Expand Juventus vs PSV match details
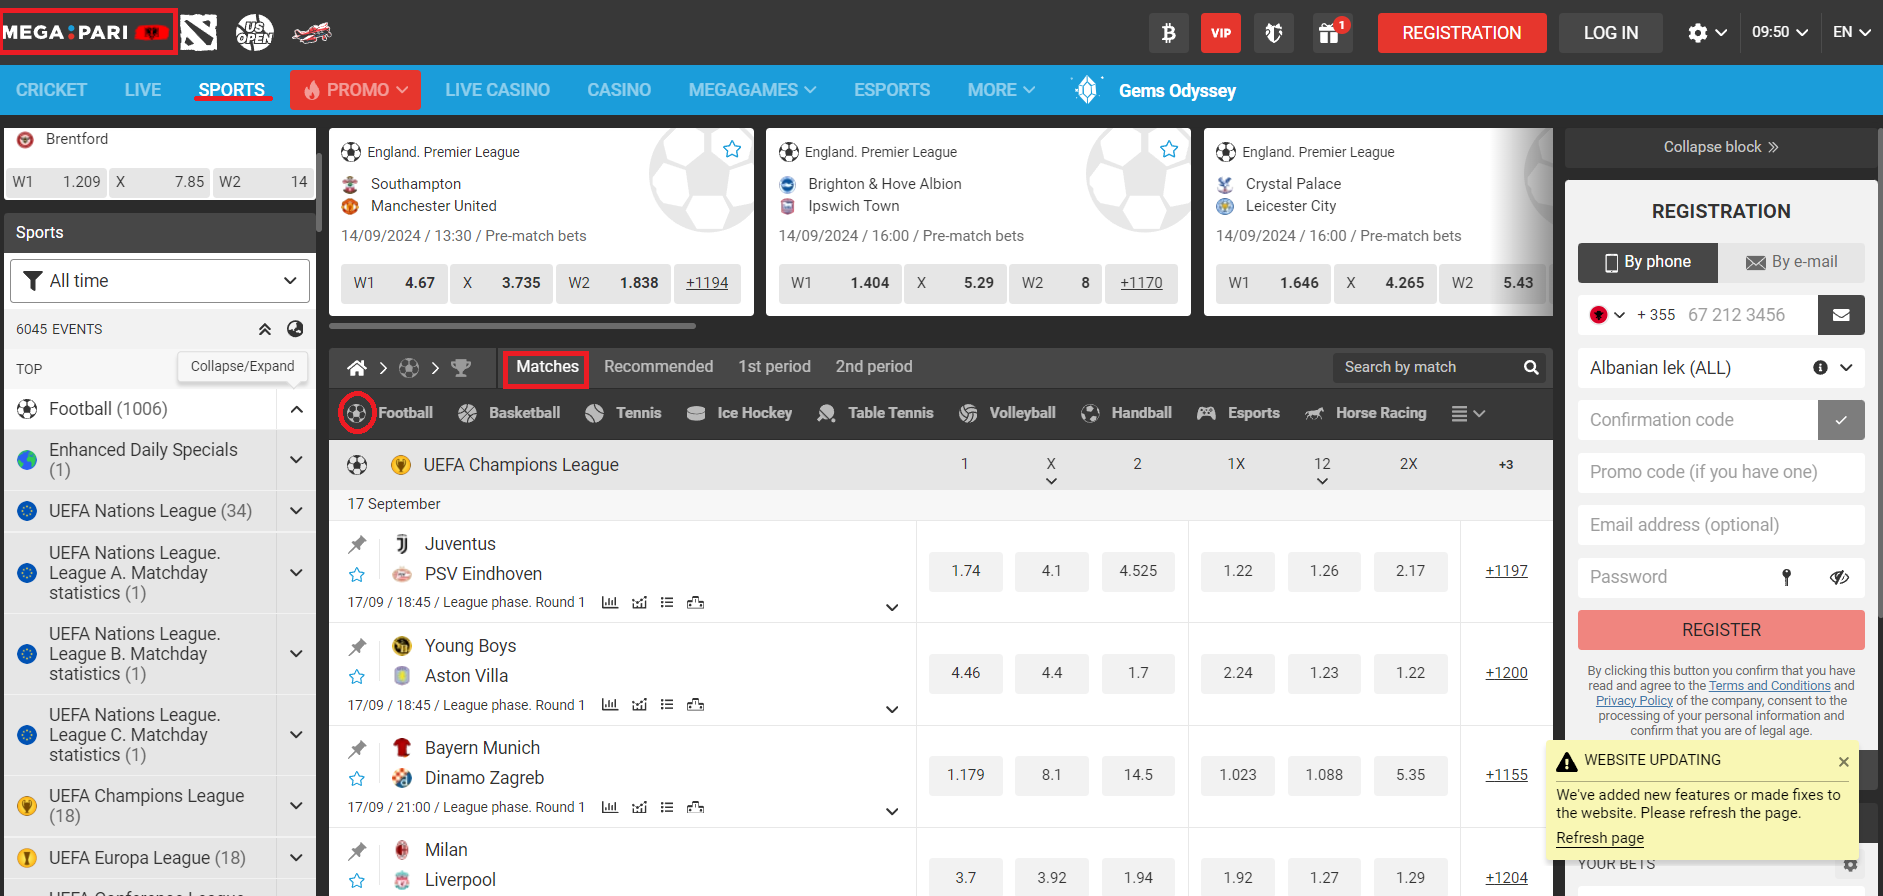The height and width of the screenshot is (896, 1883). pos(892,607)
